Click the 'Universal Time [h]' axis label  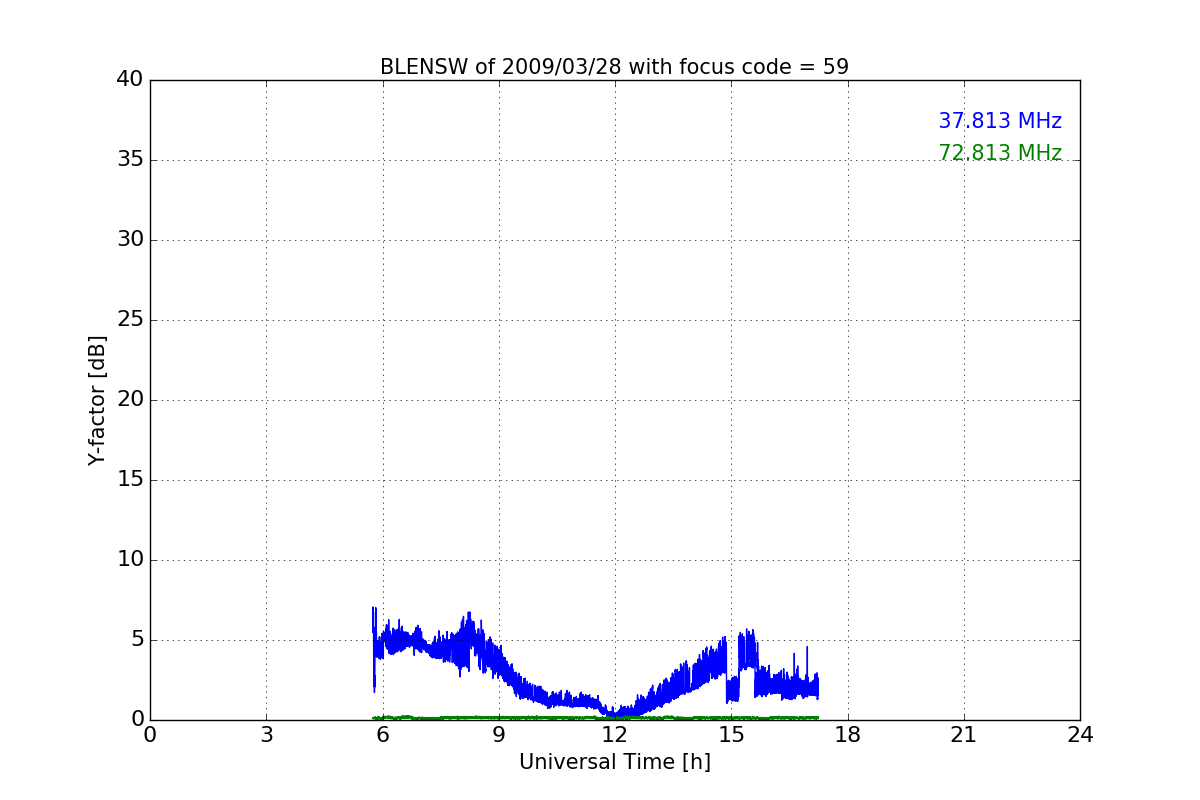pyautogui.click(x=615, y=762)
